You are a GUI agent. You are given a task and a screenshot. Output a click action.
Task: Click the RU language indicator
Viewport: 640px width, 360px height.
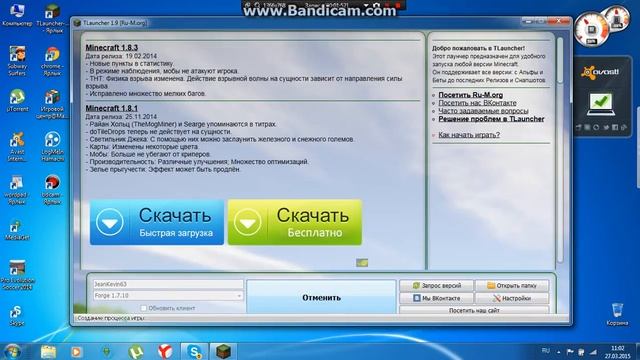(x=546, y=351)
